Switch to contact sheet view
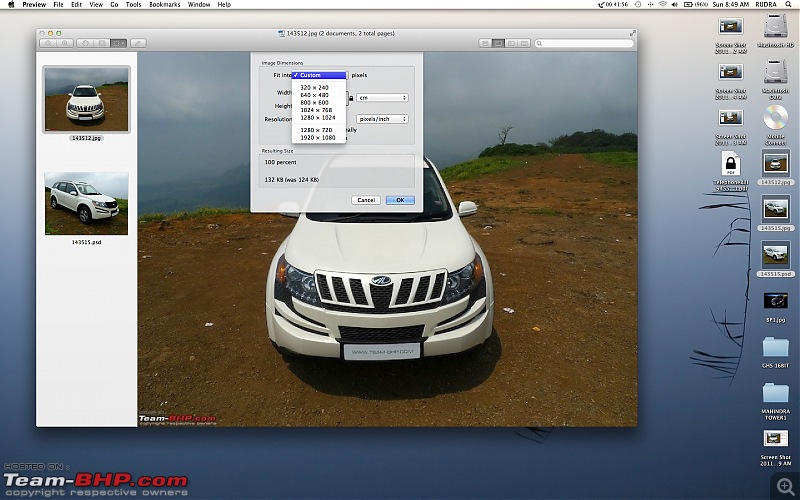The image size is (800, 500). (x=524, y=43)
